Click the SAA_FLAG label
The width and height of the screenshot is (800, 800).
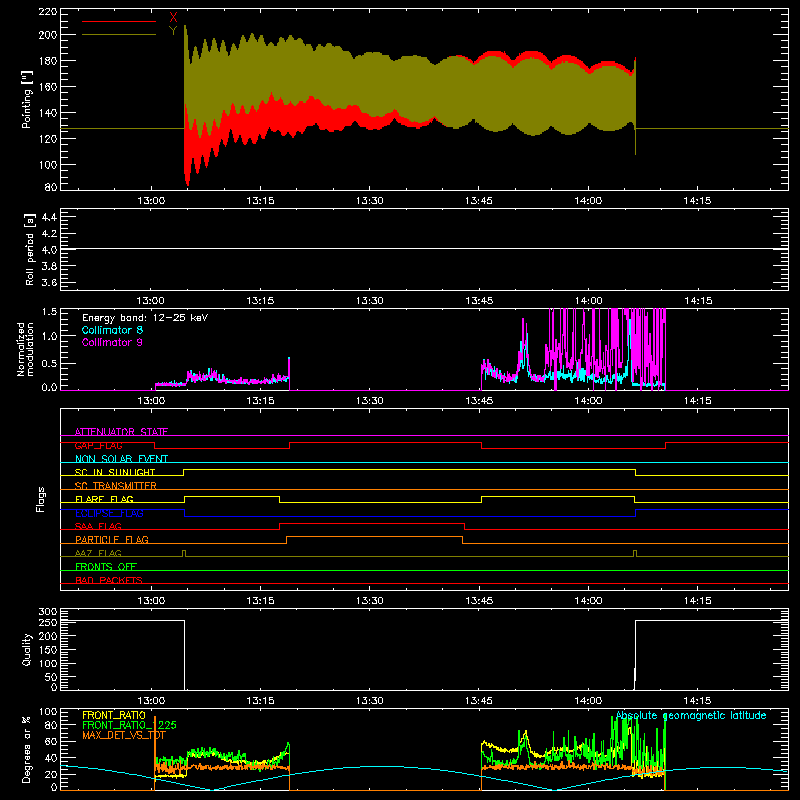(98, 526)
